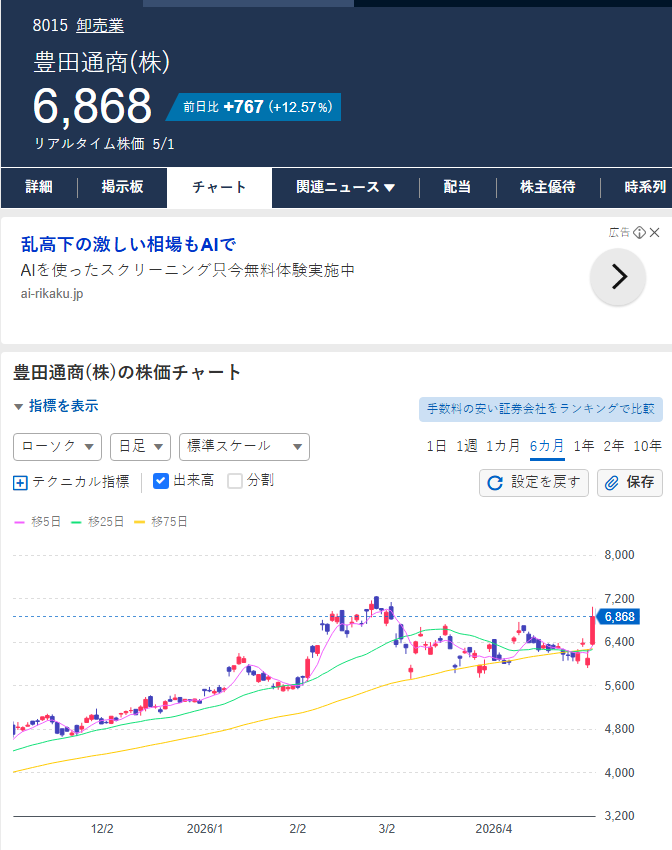672x850 pixels.
Task: Open the 関連ニュース dropdown menu
Action: pos(345,187)
